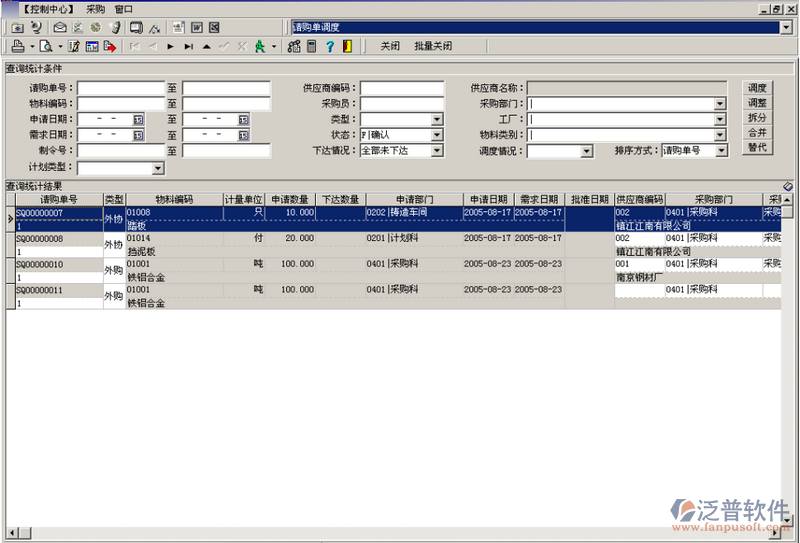Open the 采购 menu
Viewport: 800px width, 543px height.
click(95, 8)
